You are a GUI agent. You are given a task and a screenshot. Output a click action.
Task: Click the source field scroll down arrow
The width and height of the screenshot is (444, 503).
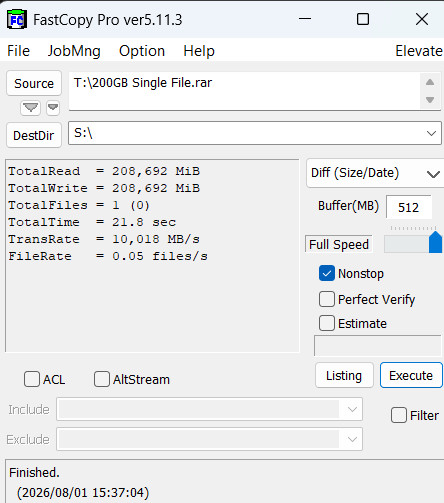coord(430,100)
